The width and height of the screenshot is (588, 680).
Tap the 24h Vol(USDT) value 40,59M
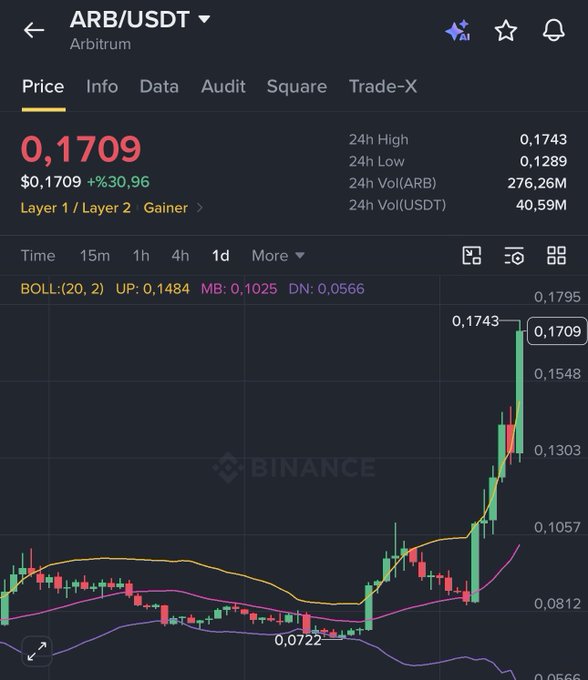(x=541, y=205)
